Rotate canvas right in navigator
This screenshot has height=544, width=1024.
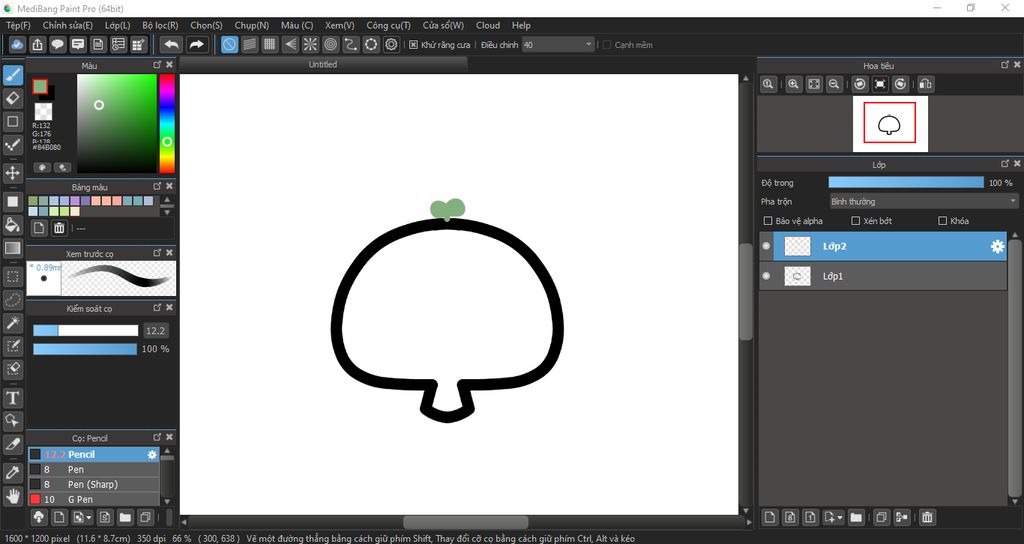tap(901, 84)
